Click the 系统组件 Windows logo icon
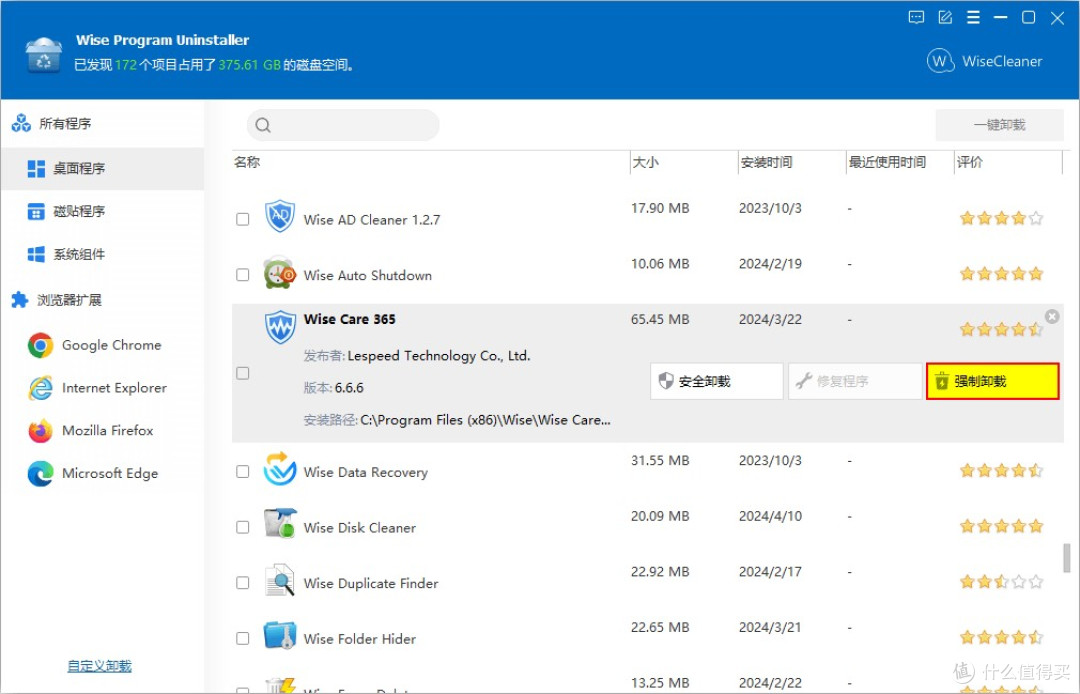This screenshot has width=1080, height=694. tap(36, 254)
